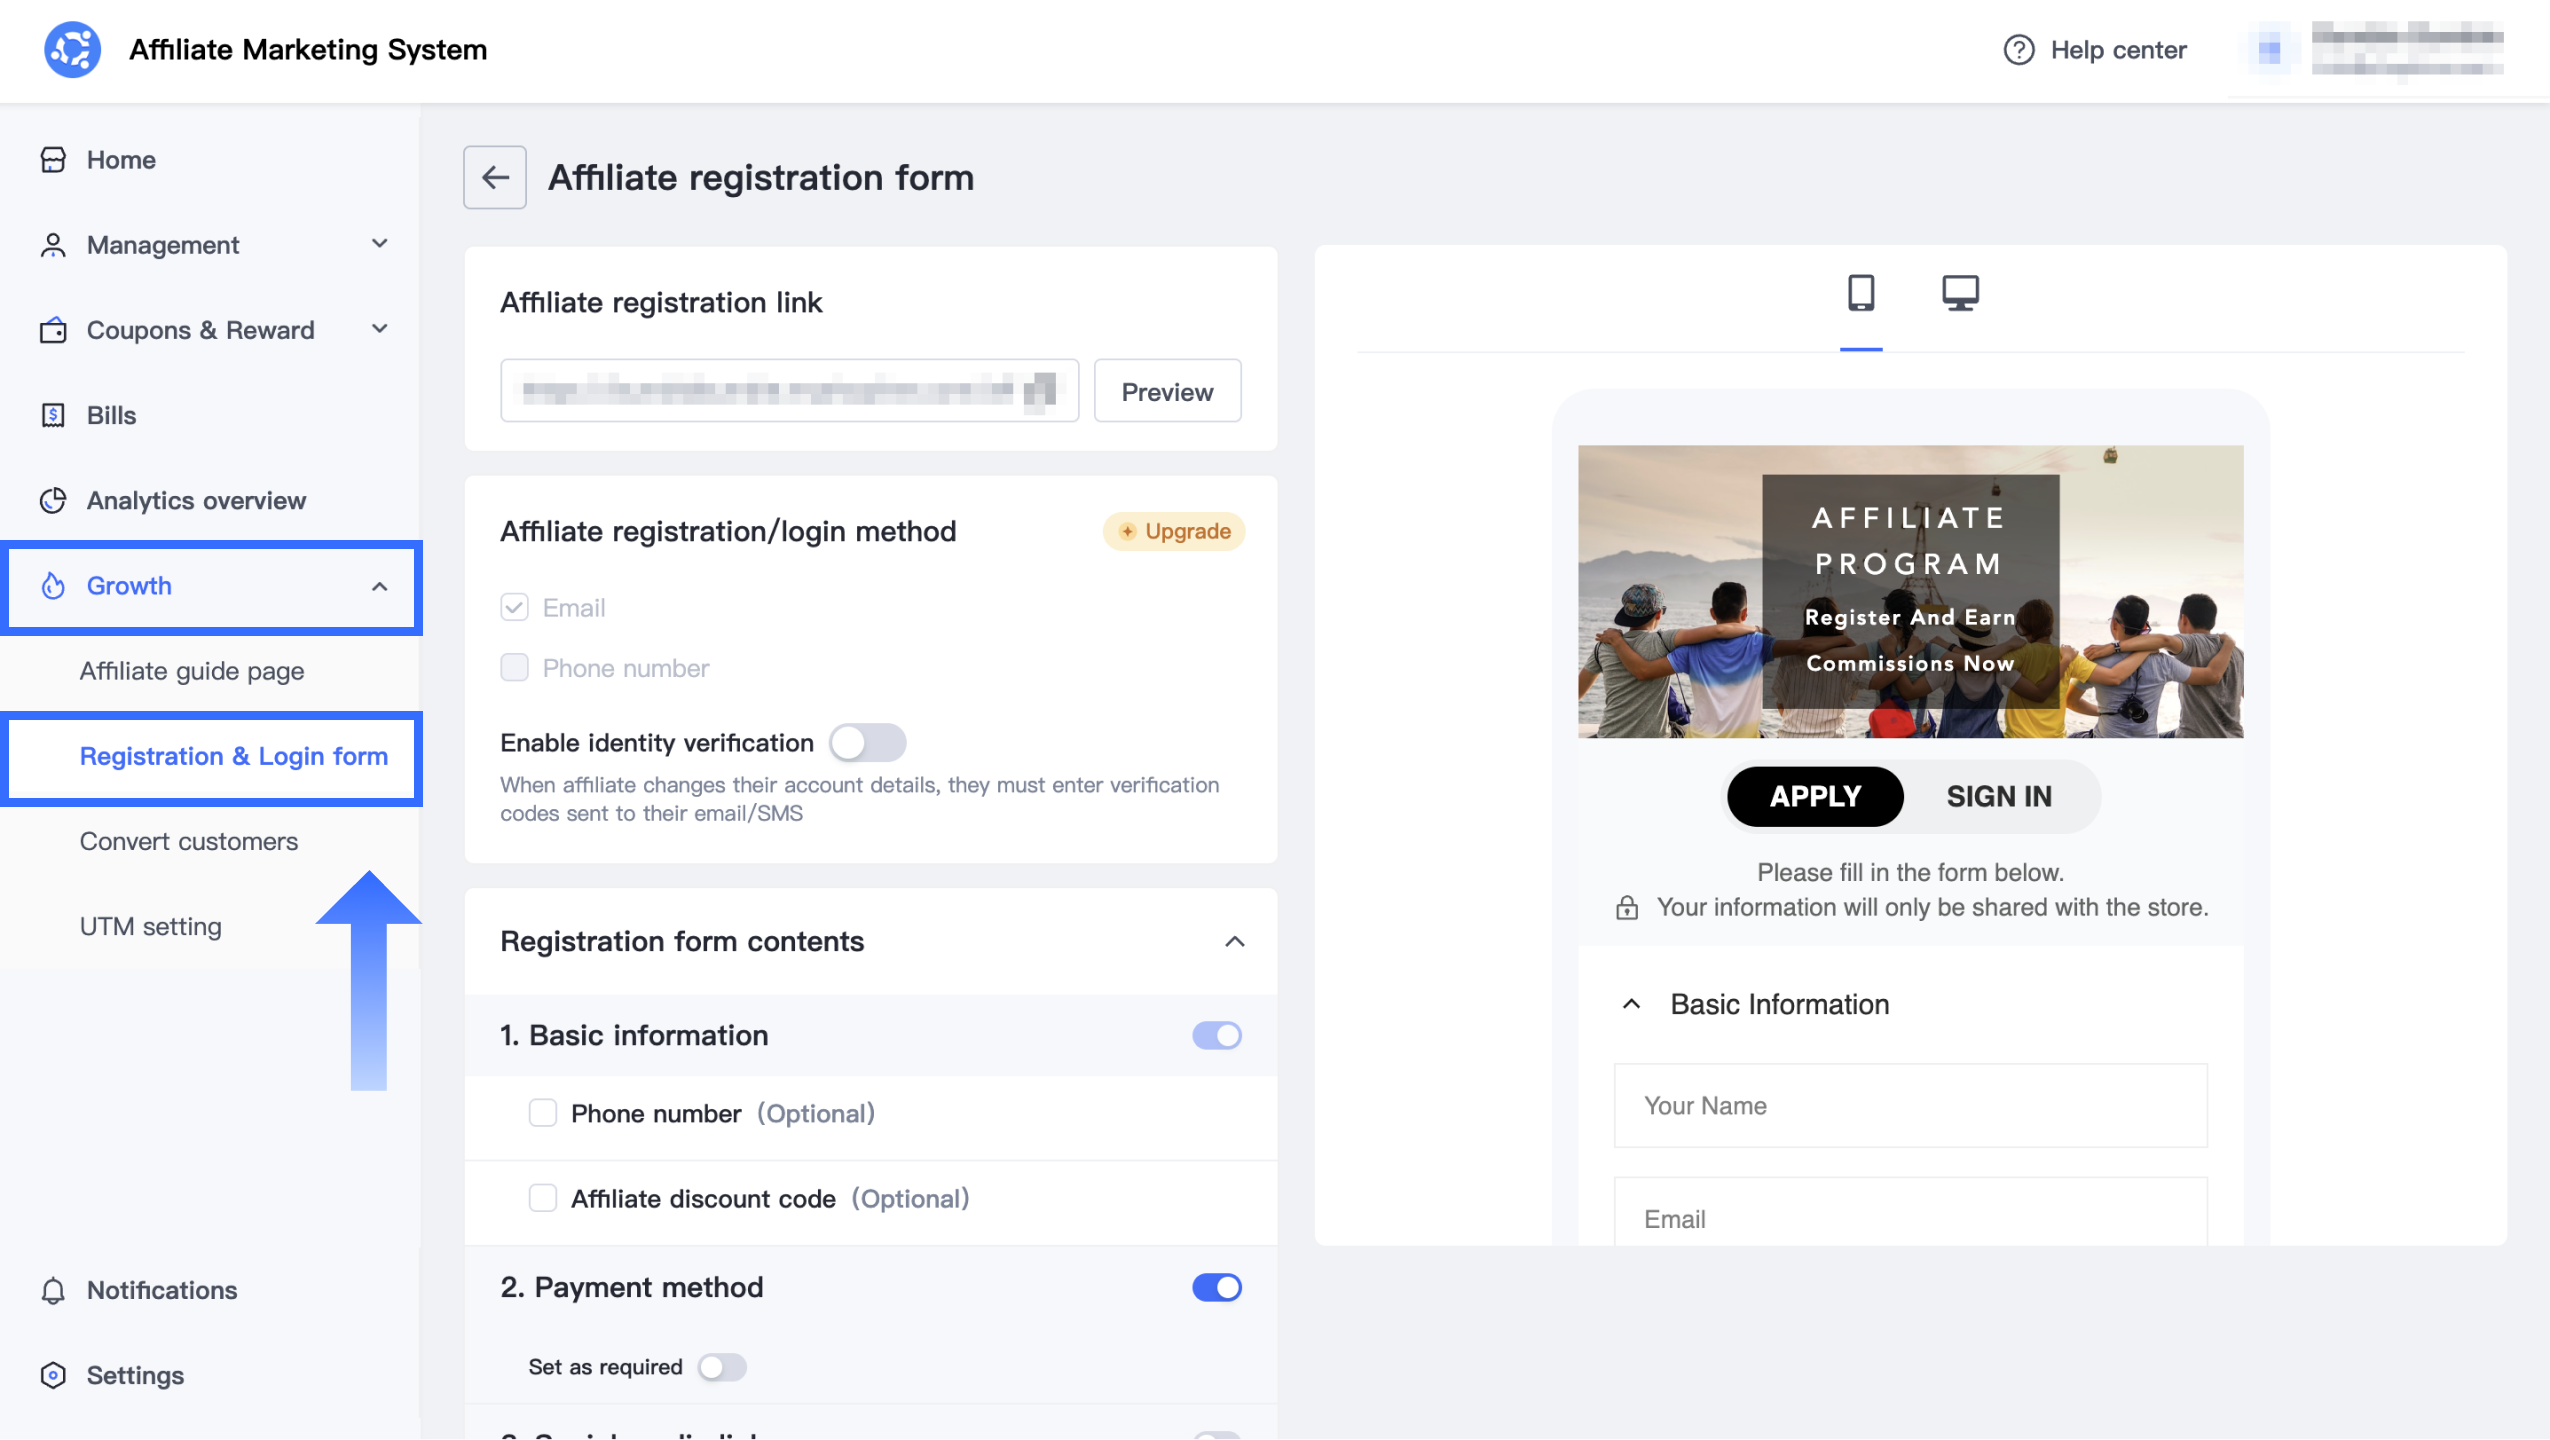Select the SIGN IN tab in preview
2550x1440 pixels.
click(x=1998, y=796)
